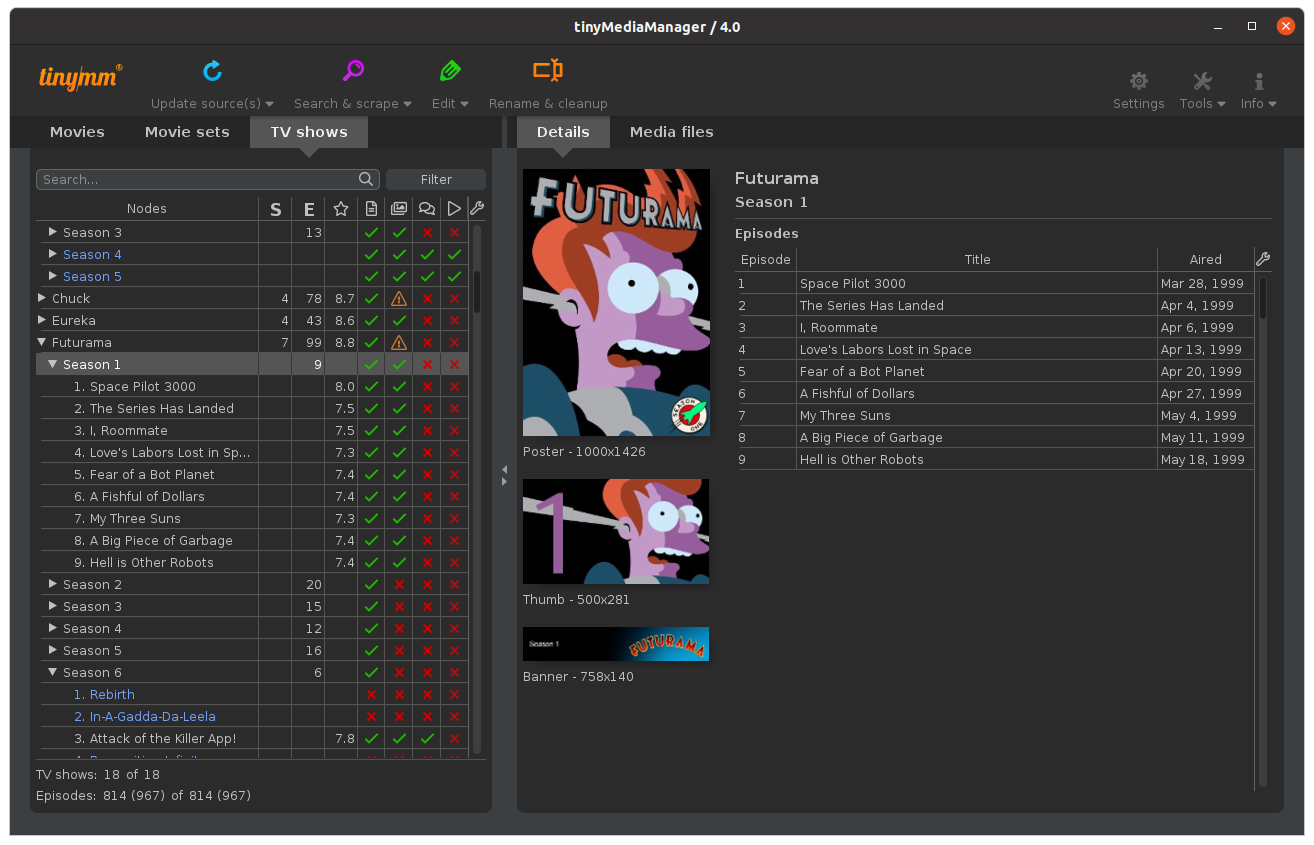Click the wrench icon above episodes table

click(1263, 259)
